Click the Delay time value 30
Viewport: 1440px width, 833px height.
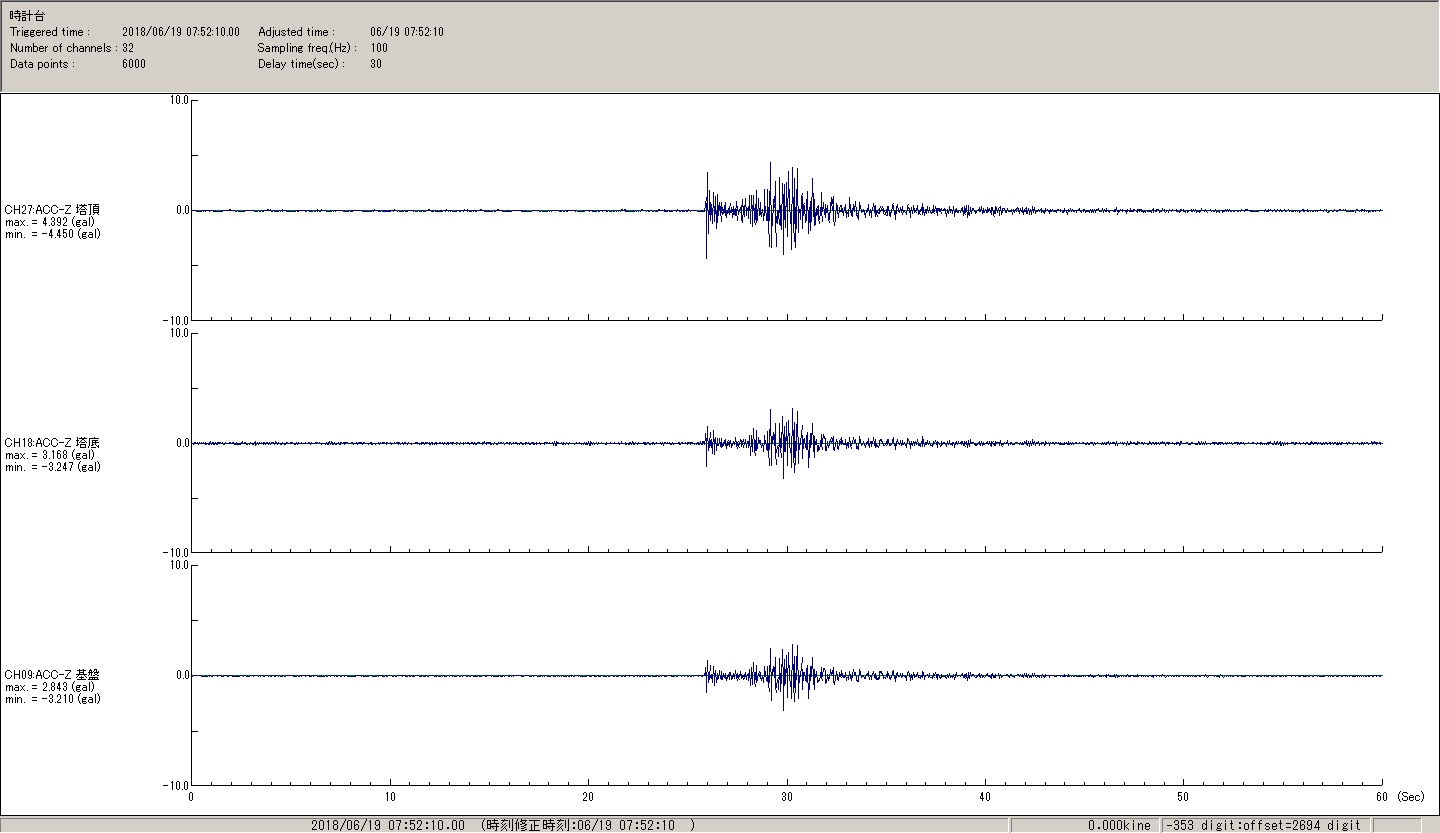(376, 64)
